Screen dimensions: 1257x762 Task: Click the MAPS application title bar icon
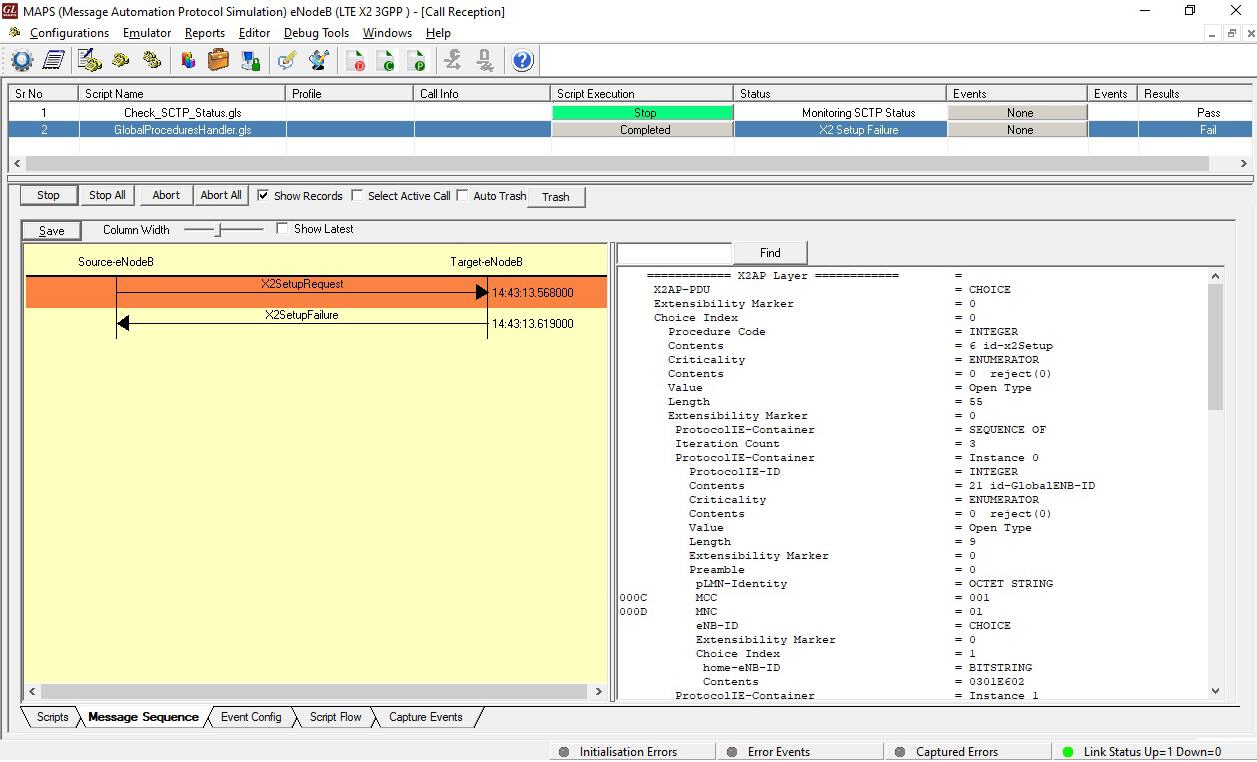coord(10,11)
